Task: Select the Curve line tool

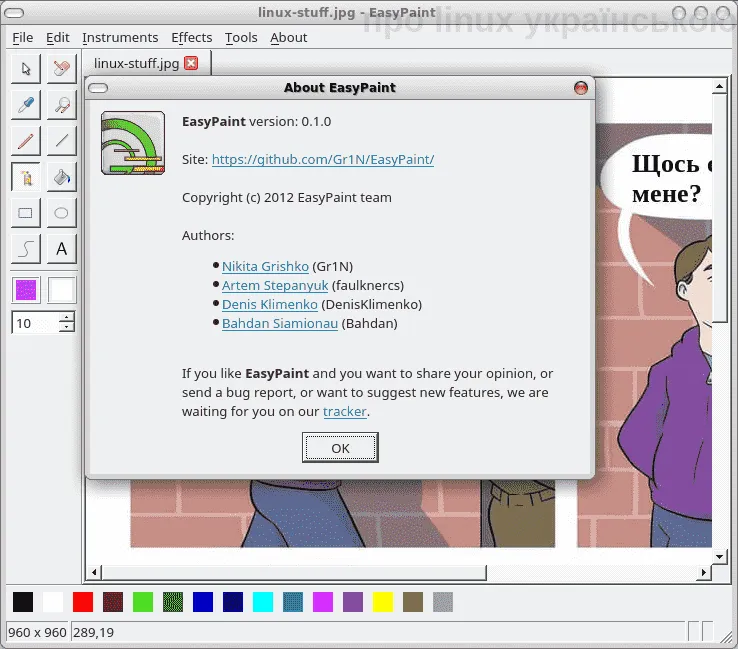Action: click(26, 249)
